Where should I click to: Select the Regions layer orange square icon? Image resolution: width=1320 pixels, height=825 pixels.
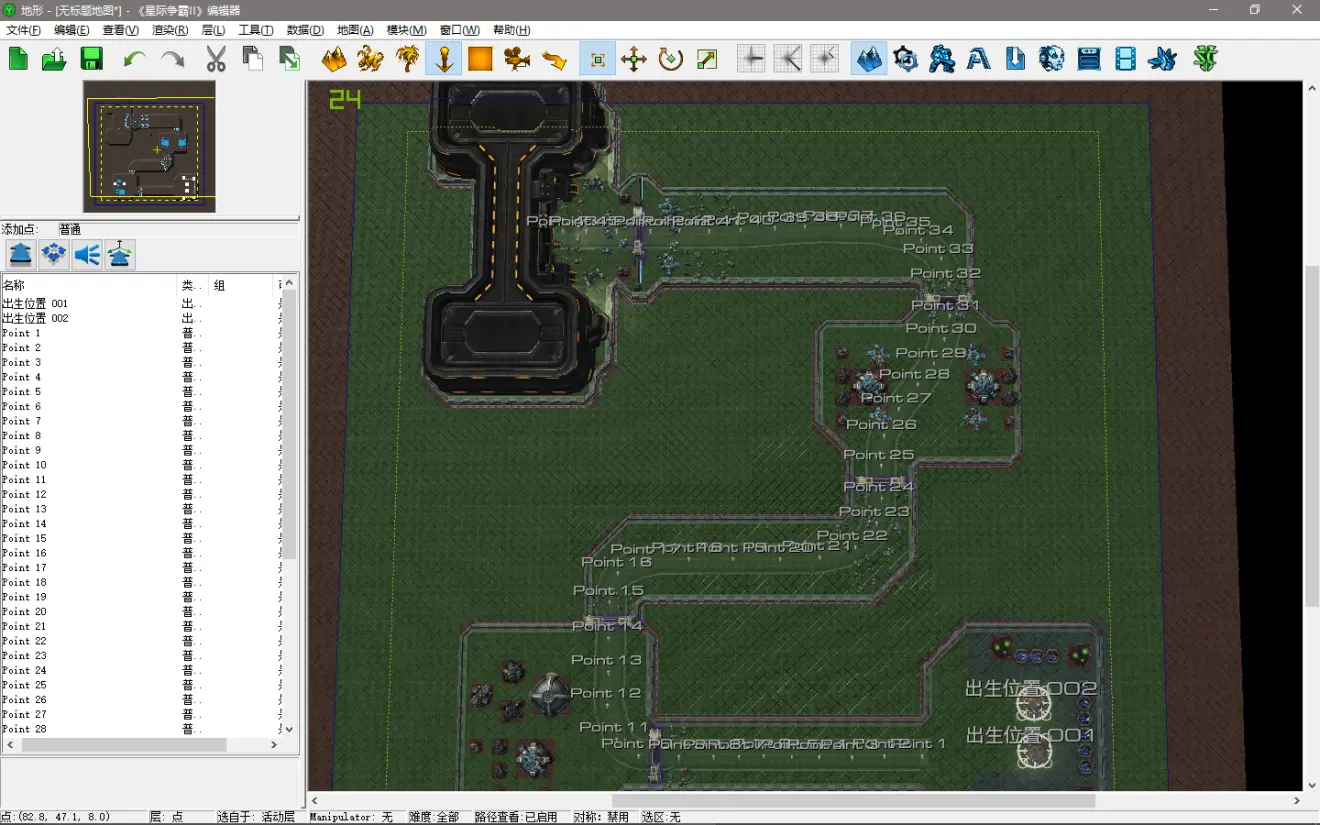pos(480,59)
